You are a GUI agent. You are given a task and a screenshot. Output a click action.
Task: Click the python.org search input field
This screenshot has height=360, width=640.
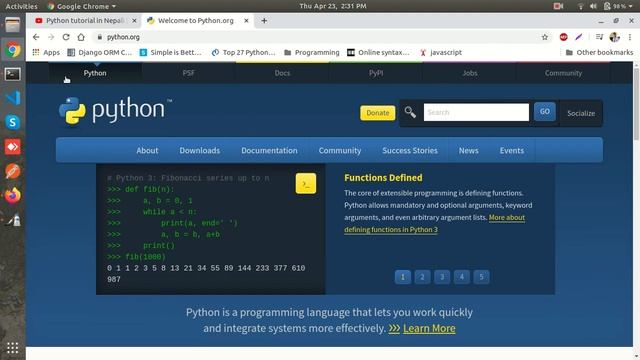pos(476,112)
